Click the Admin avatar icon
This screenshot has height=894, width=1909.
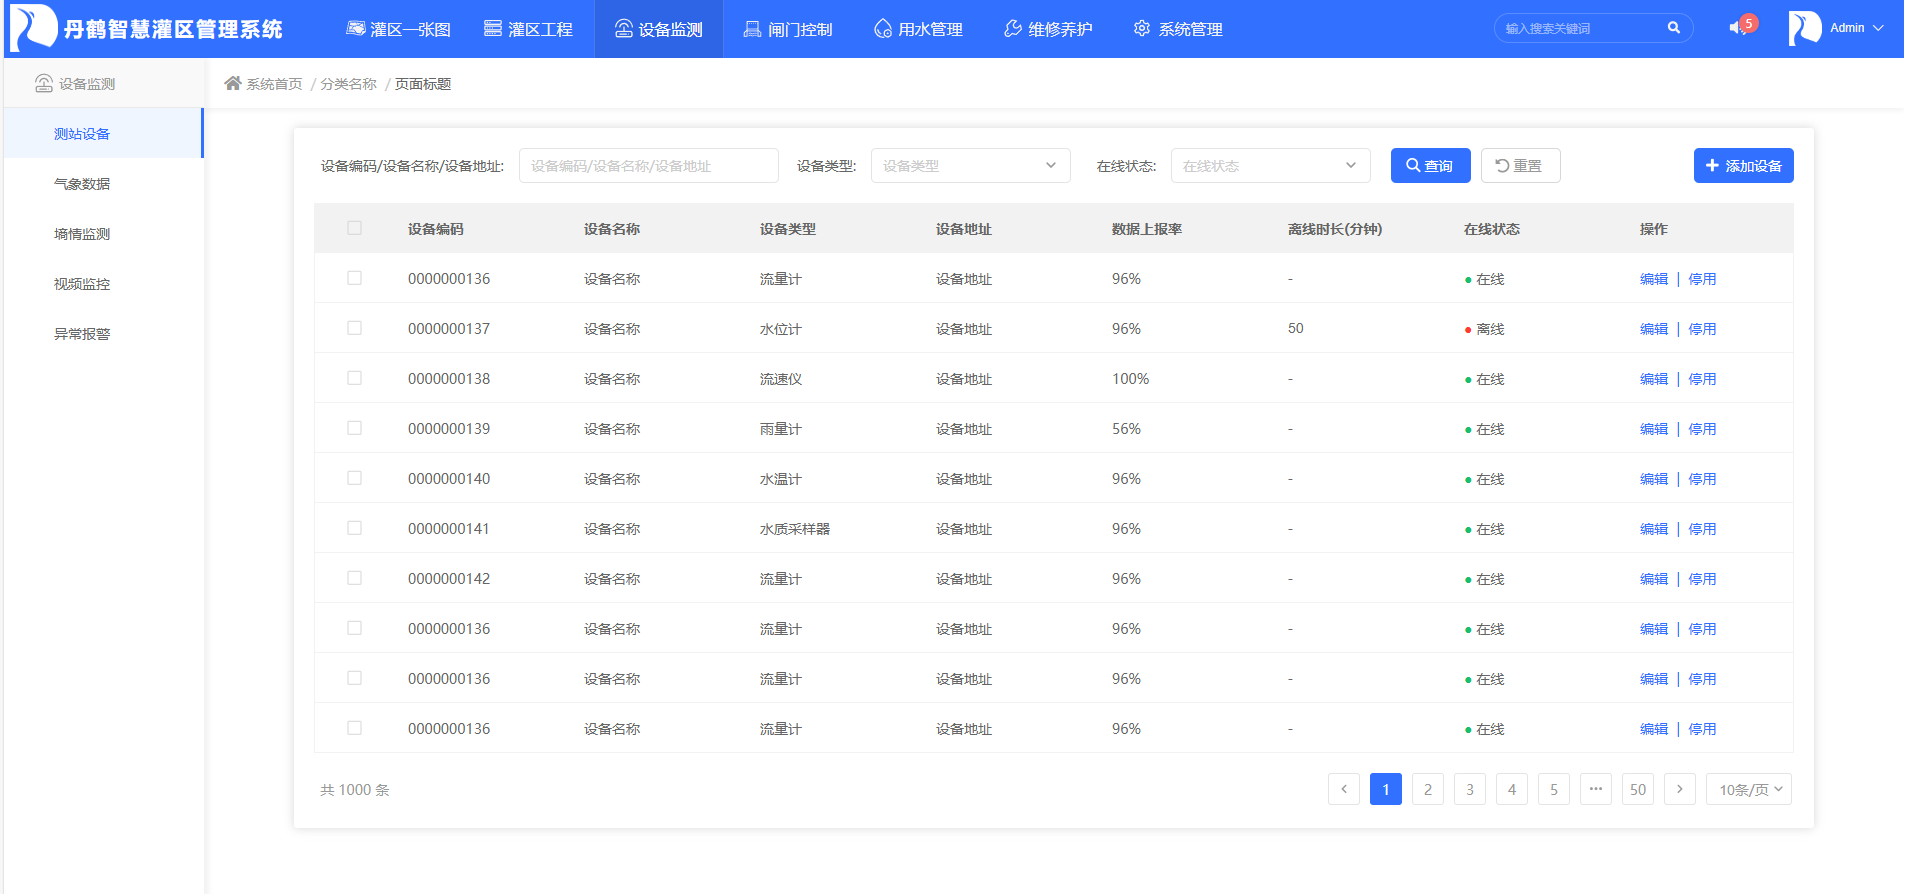[1805, 28]
